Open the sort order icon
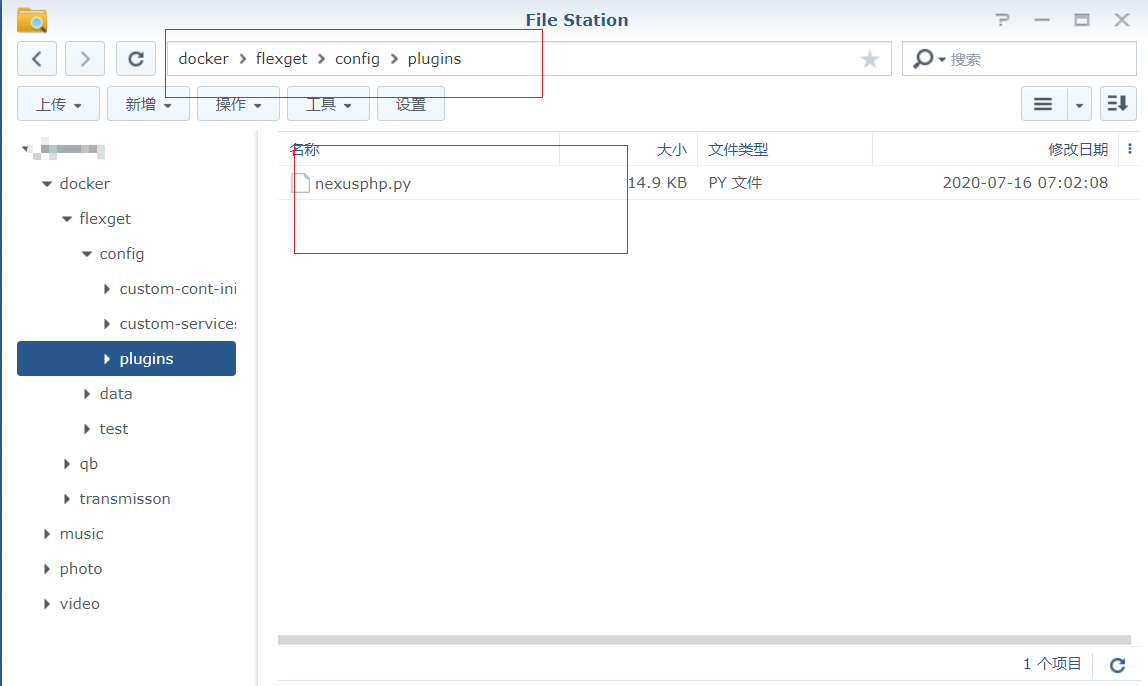 1117,103
